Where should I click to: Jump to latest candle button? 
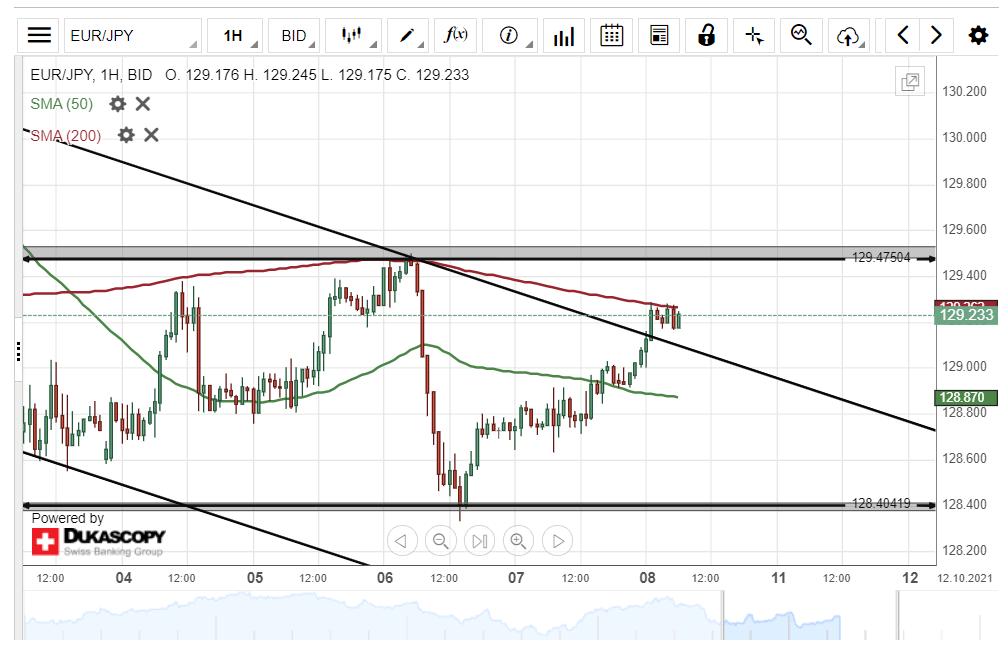click(x=480, y=541)
